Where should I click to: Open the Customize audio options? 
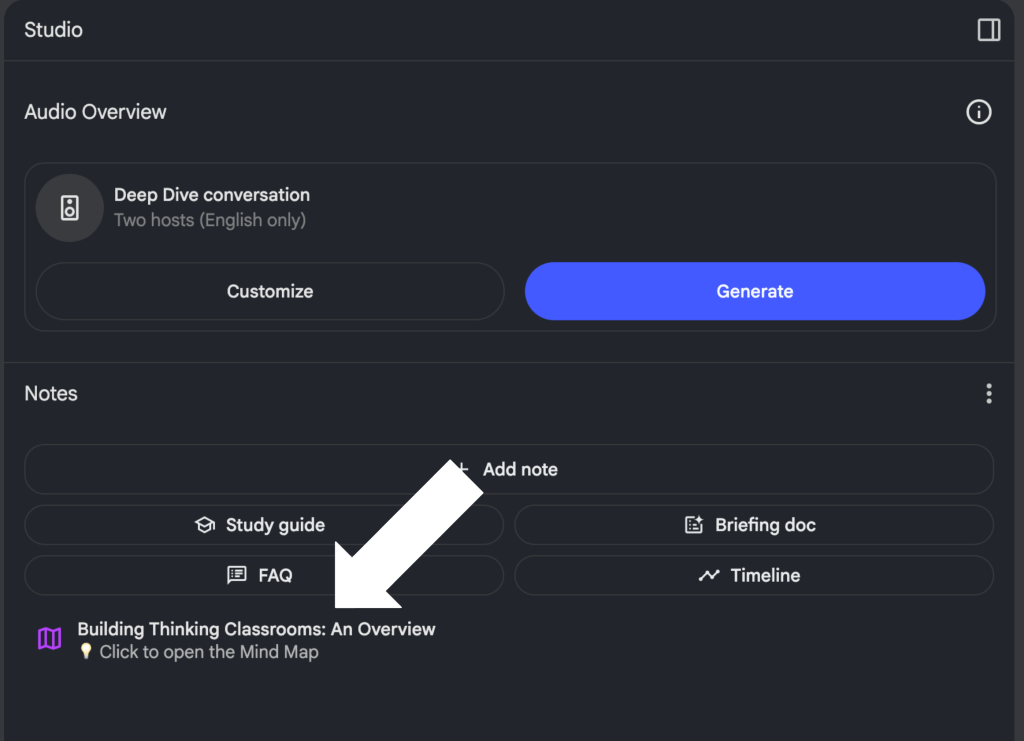[269, 291]
